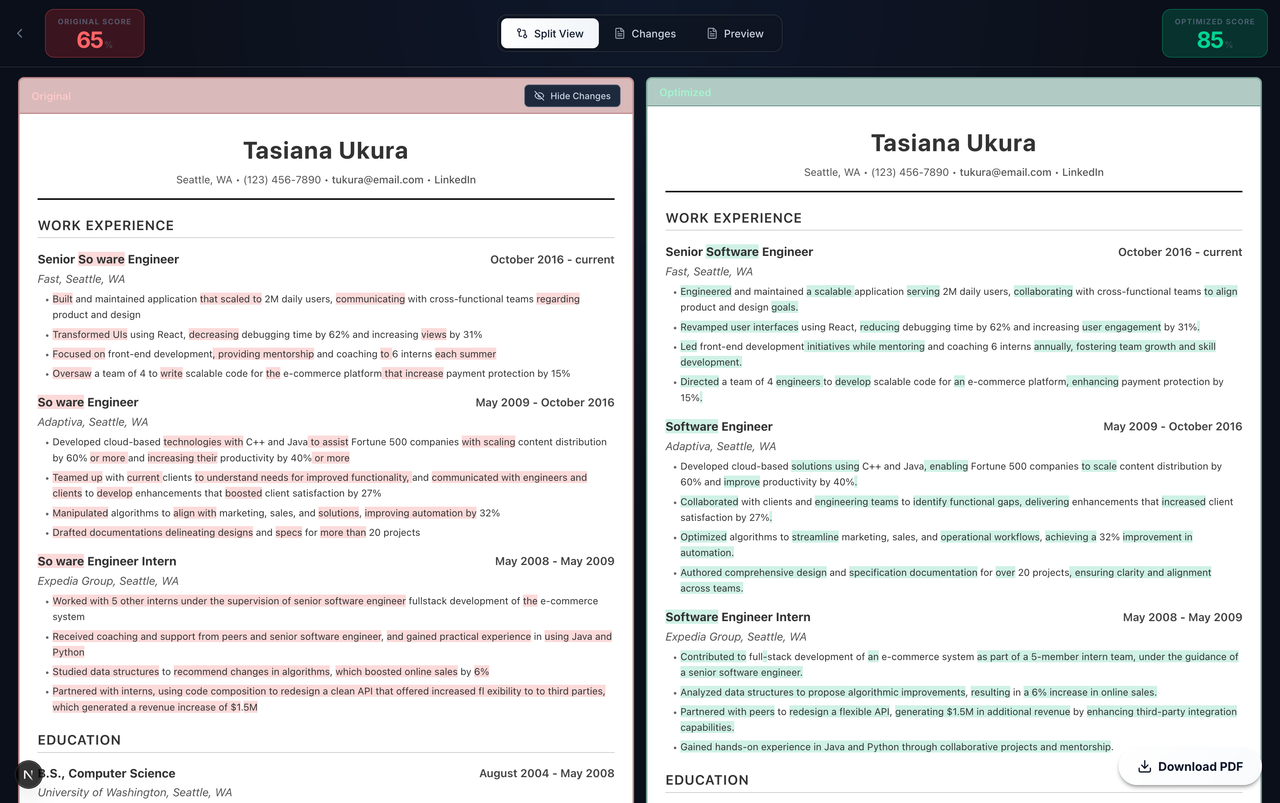The height and width of the screenshot is (803, 1280).
Task: Open the Preview tab
Action: click(736, 33)
